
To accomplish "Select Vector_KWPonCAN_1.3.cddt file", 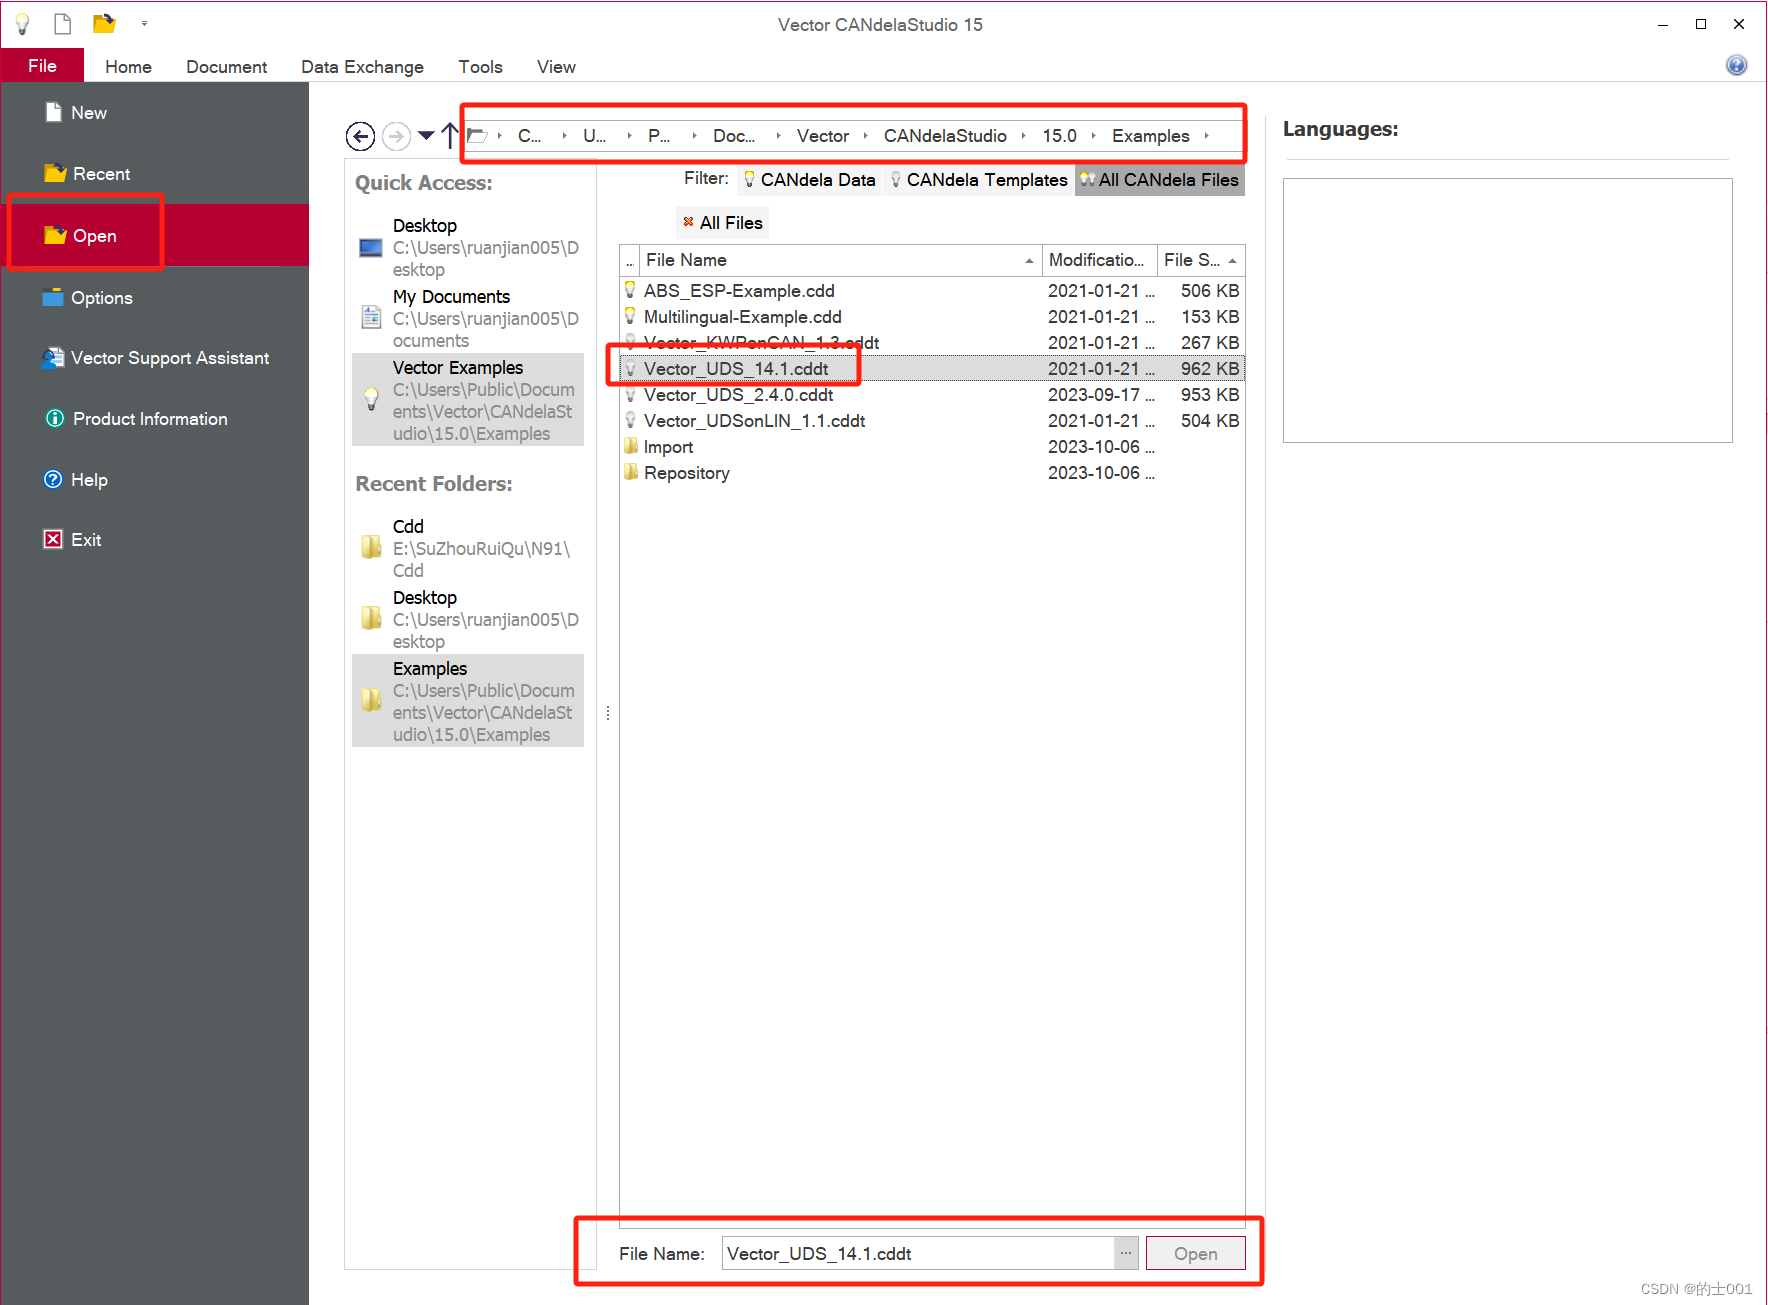I will [932, 343].
